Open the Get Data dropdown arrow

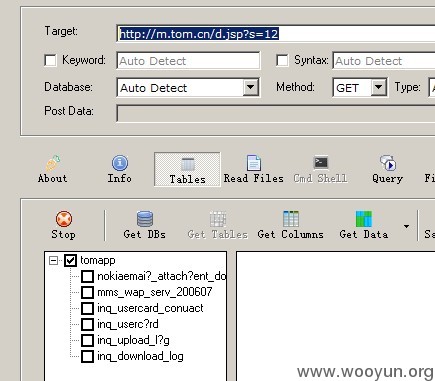(406, 226)
